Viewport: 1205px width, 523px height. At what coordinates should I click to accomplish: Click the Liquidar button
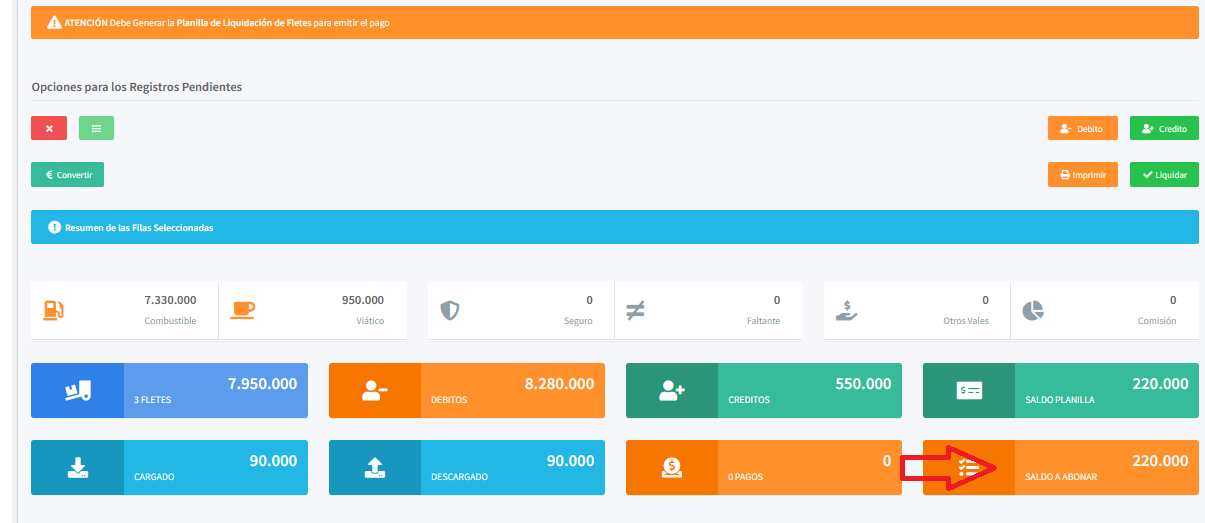[x=1164, y=175]
